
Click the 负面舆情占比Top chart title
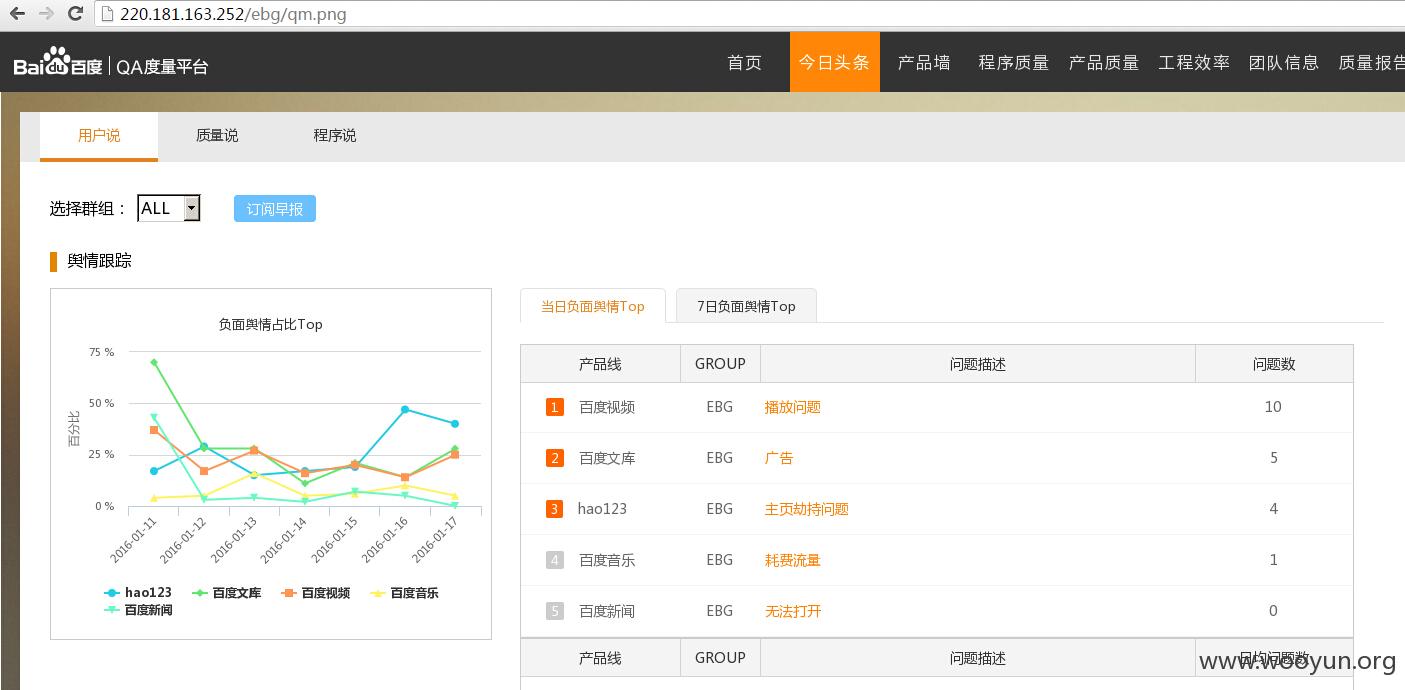[x=270, y=324]
